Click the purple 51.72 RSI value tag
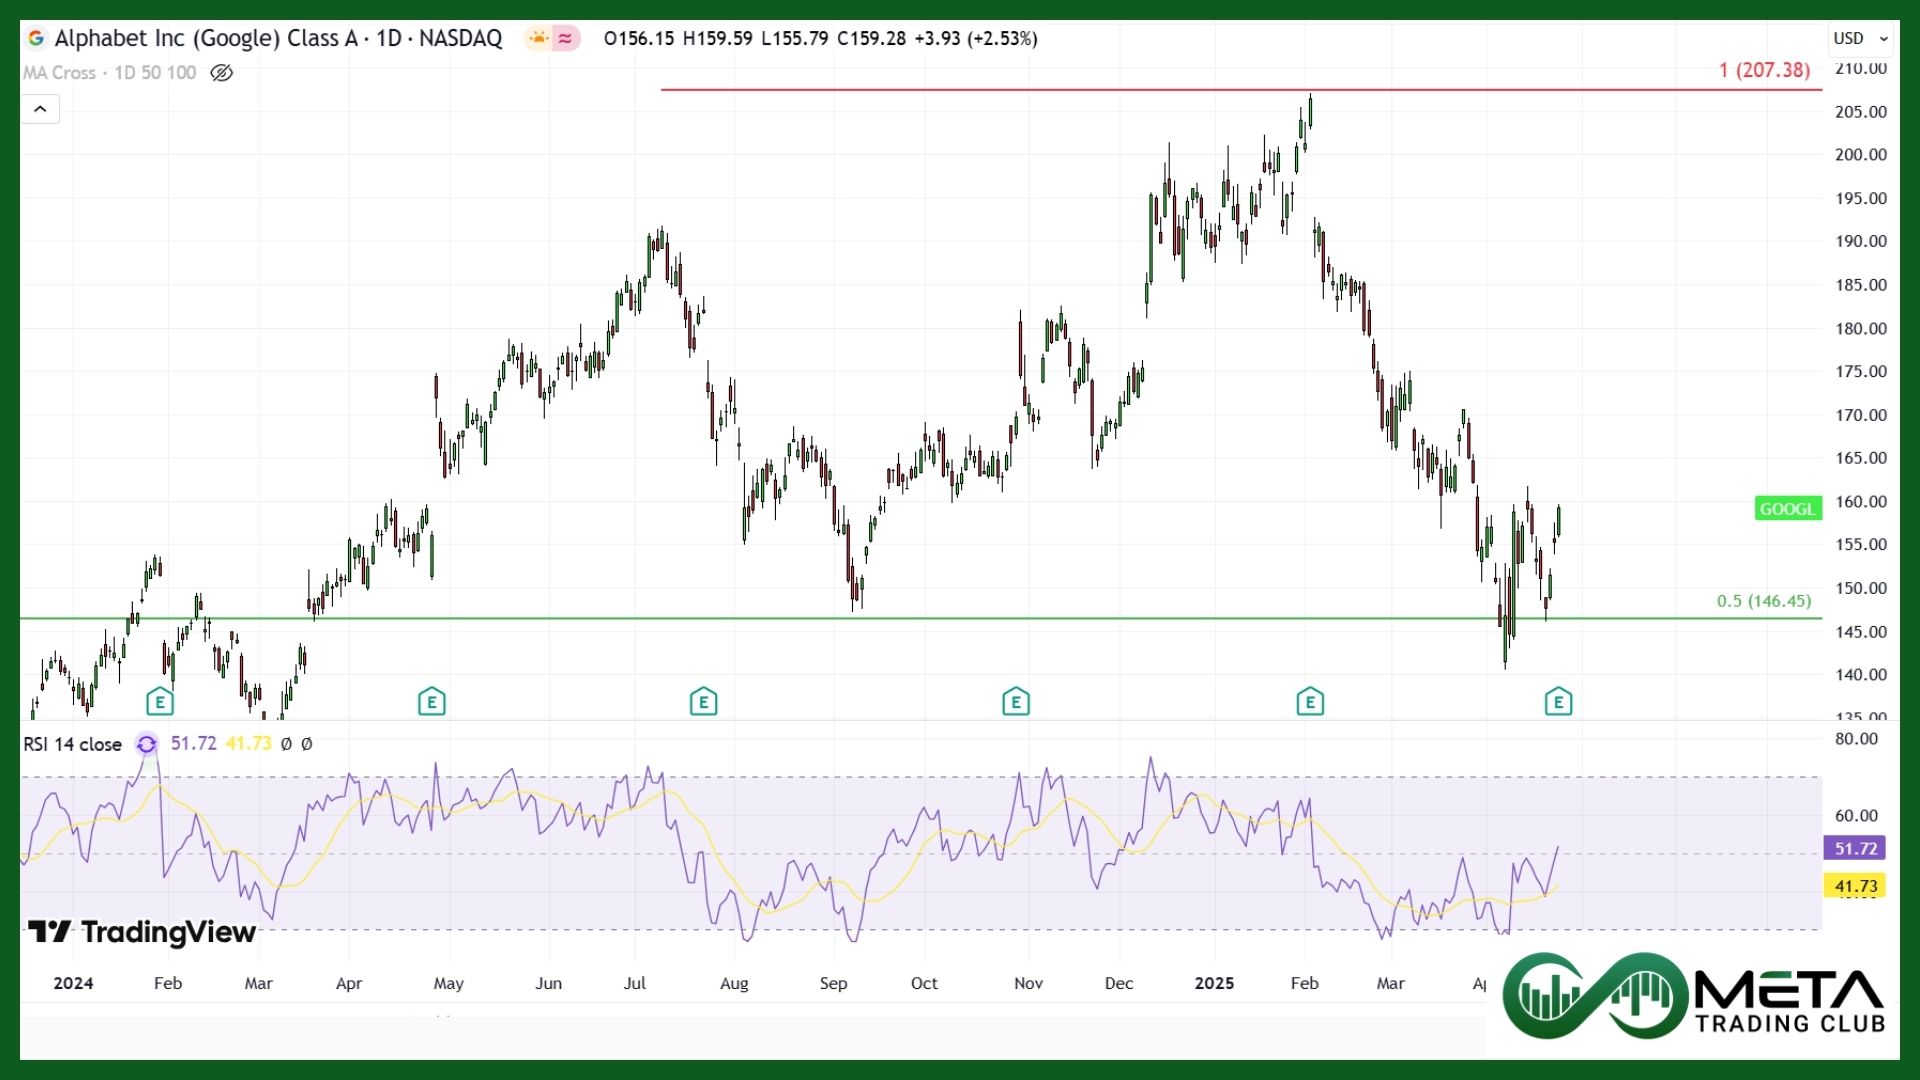1920x1080 pixels. point(1855,848)
